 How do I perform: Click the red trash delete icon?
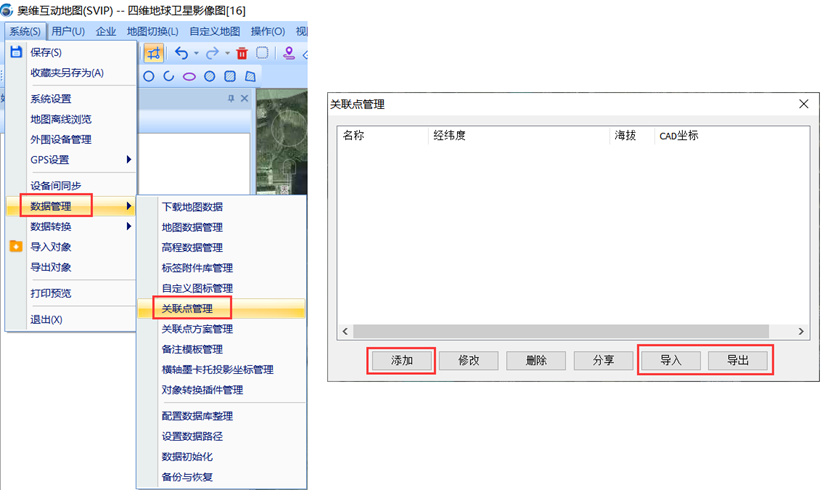click(242, 53)
